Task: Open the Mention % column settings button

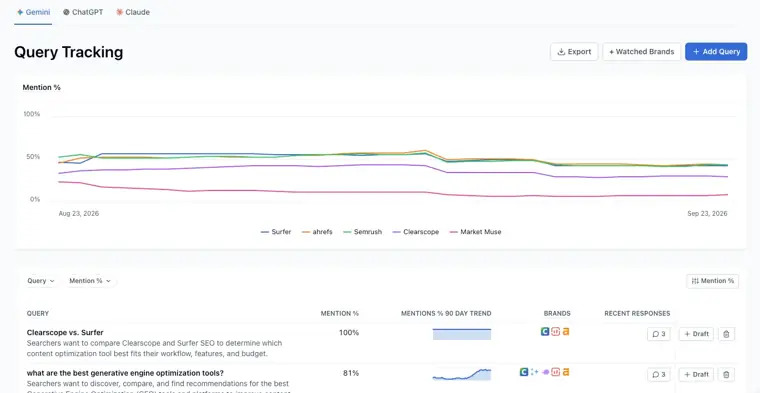Action: click(712, 281)
